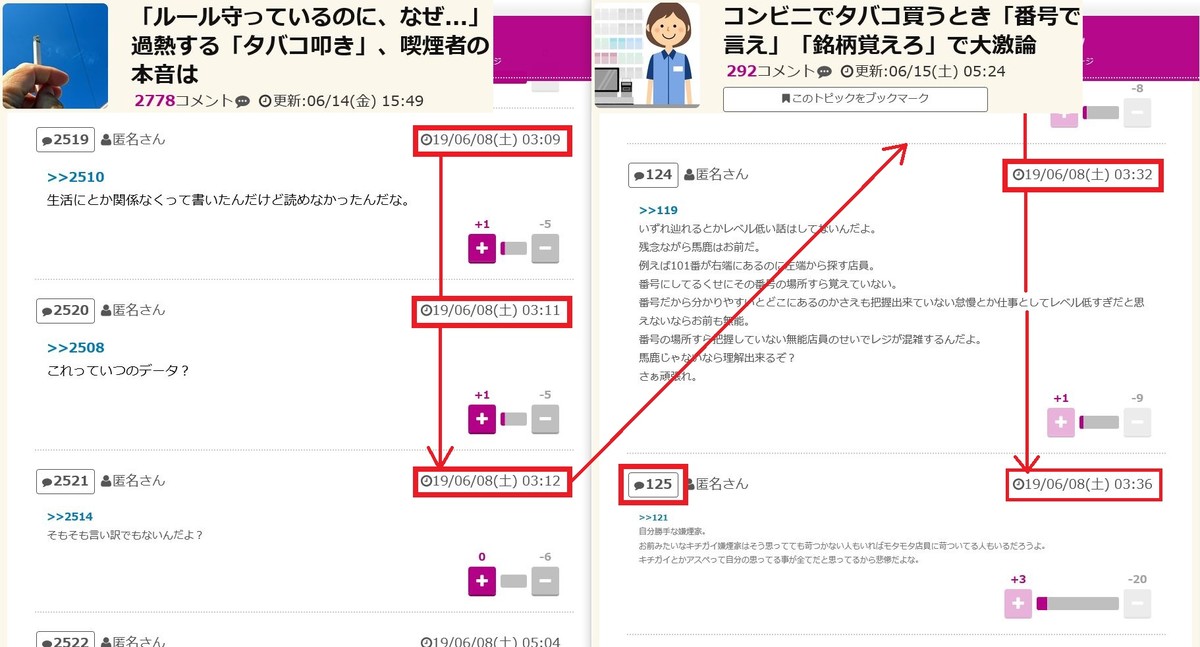1200x647 pixels.
Task: Upvote comment 125 with the plus icon
Action: (1018, 603)
